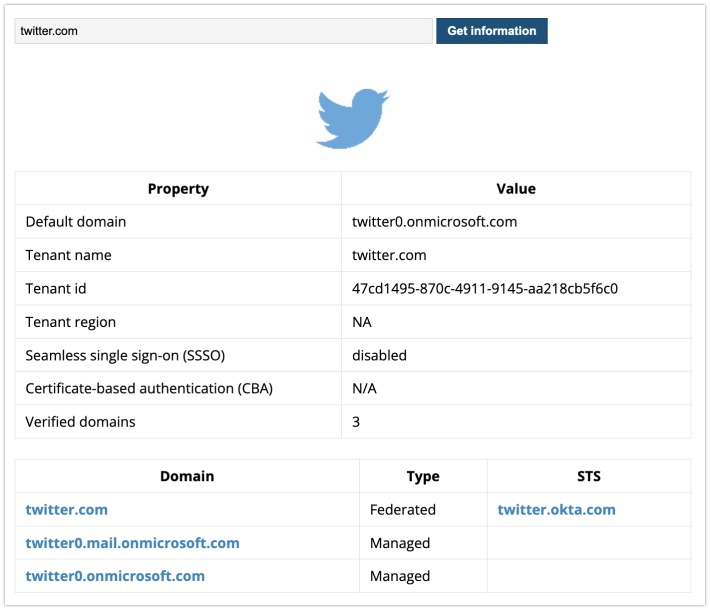Viewport: 710px width, 610px height.
Task: Open the twitter0.onmicrosoft.com domain link
Action: (x=115, y=576)
